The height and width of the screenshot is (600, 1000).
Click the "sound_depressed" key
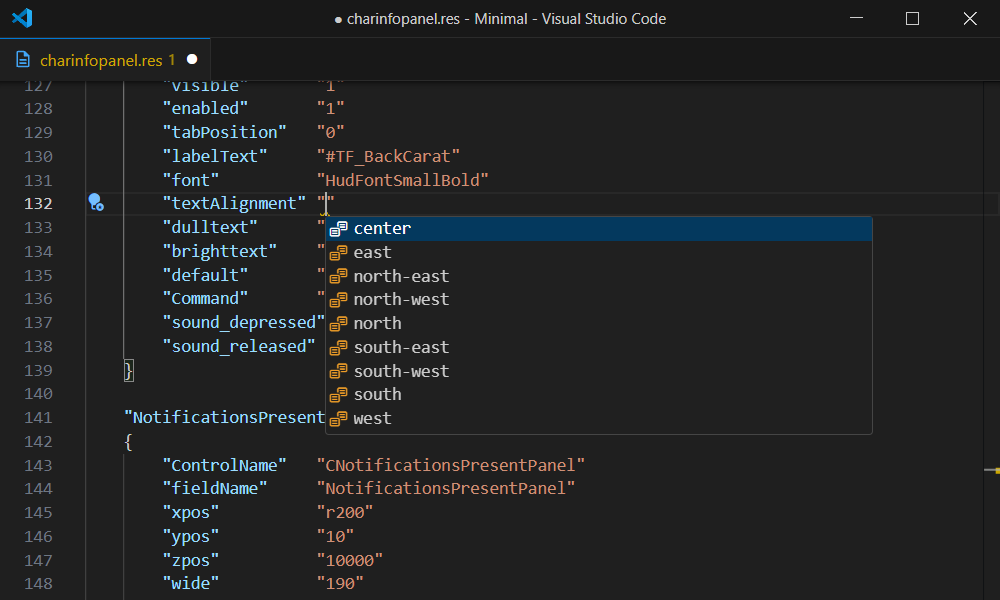(x=244, y=323)
